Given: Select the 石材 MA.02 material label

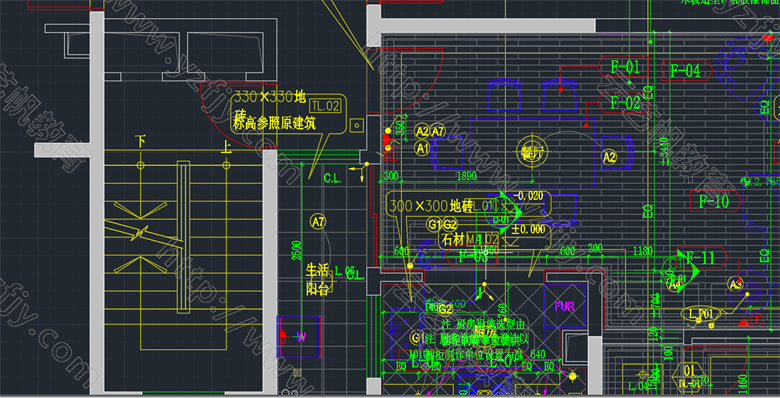Looking at the screenshot, I should point(470,240).
